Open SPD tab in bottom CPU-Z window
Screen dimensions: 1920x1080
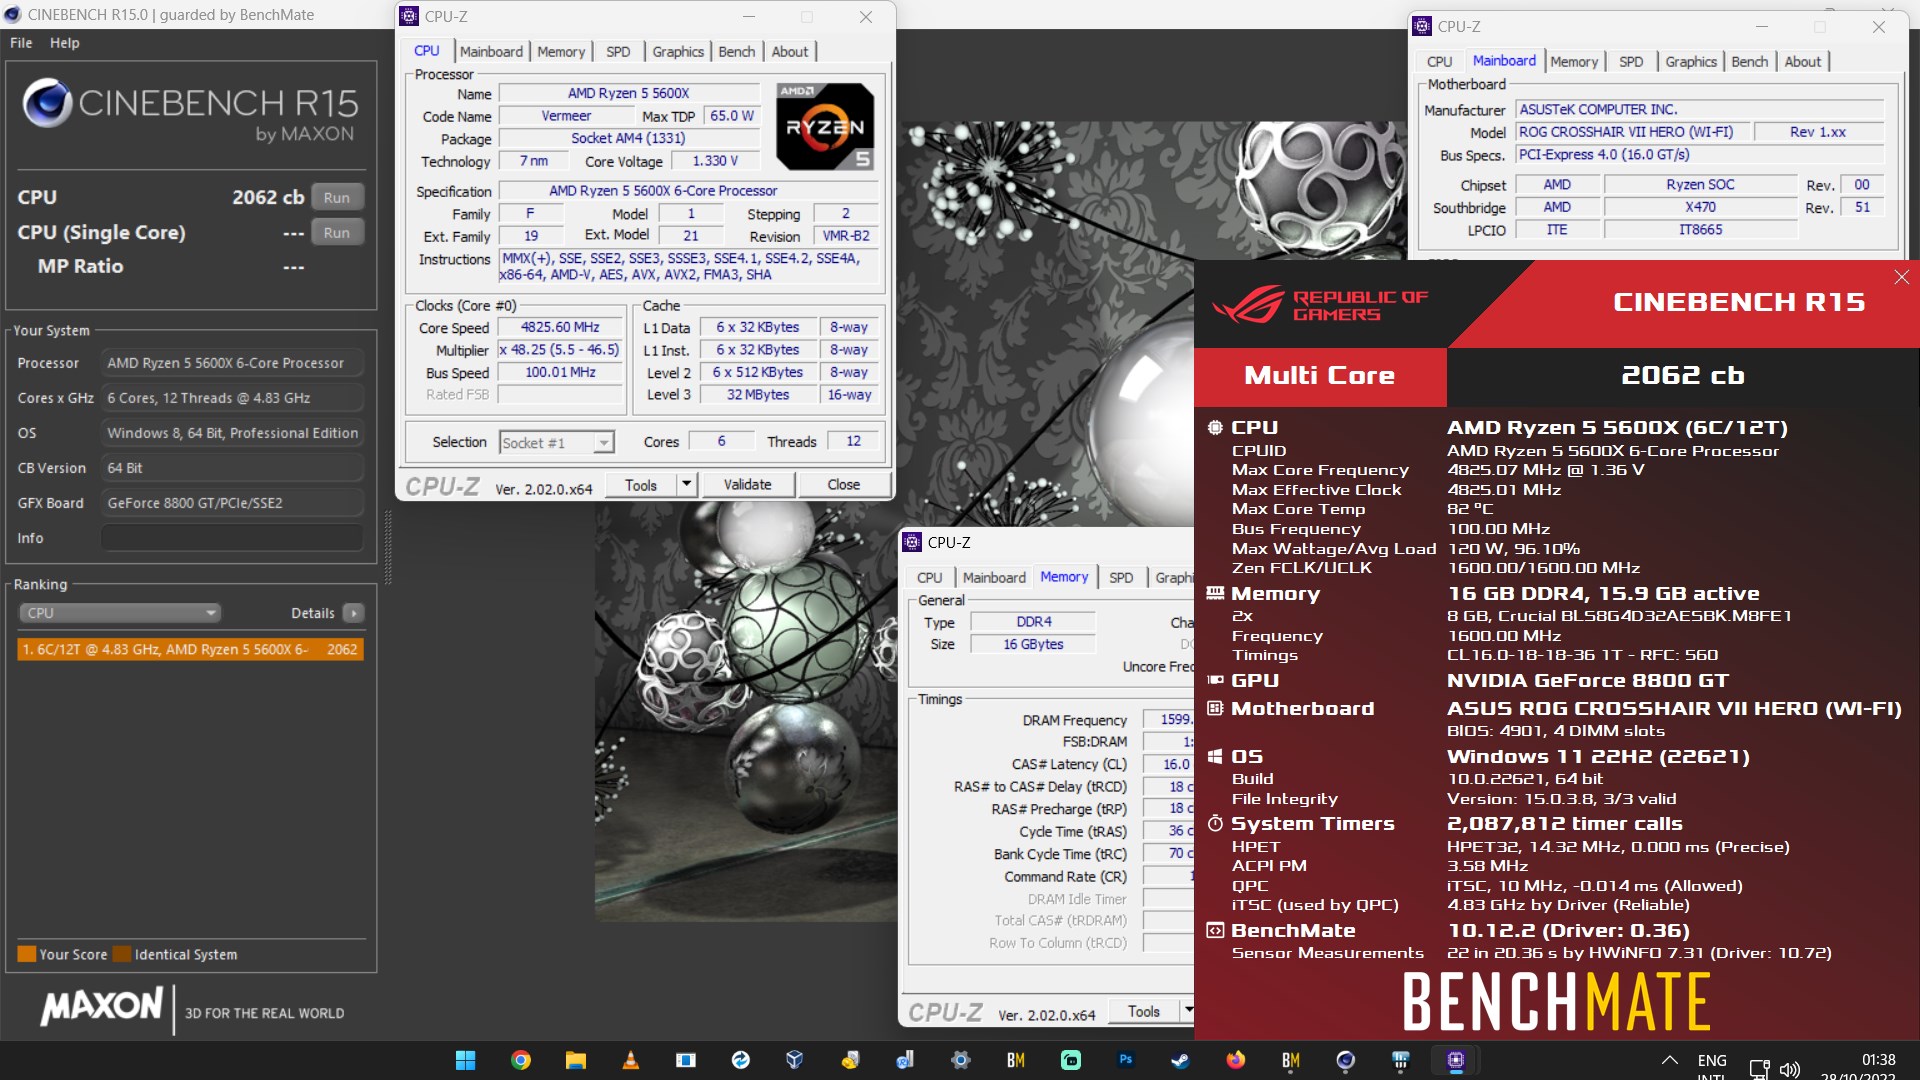1121,577
